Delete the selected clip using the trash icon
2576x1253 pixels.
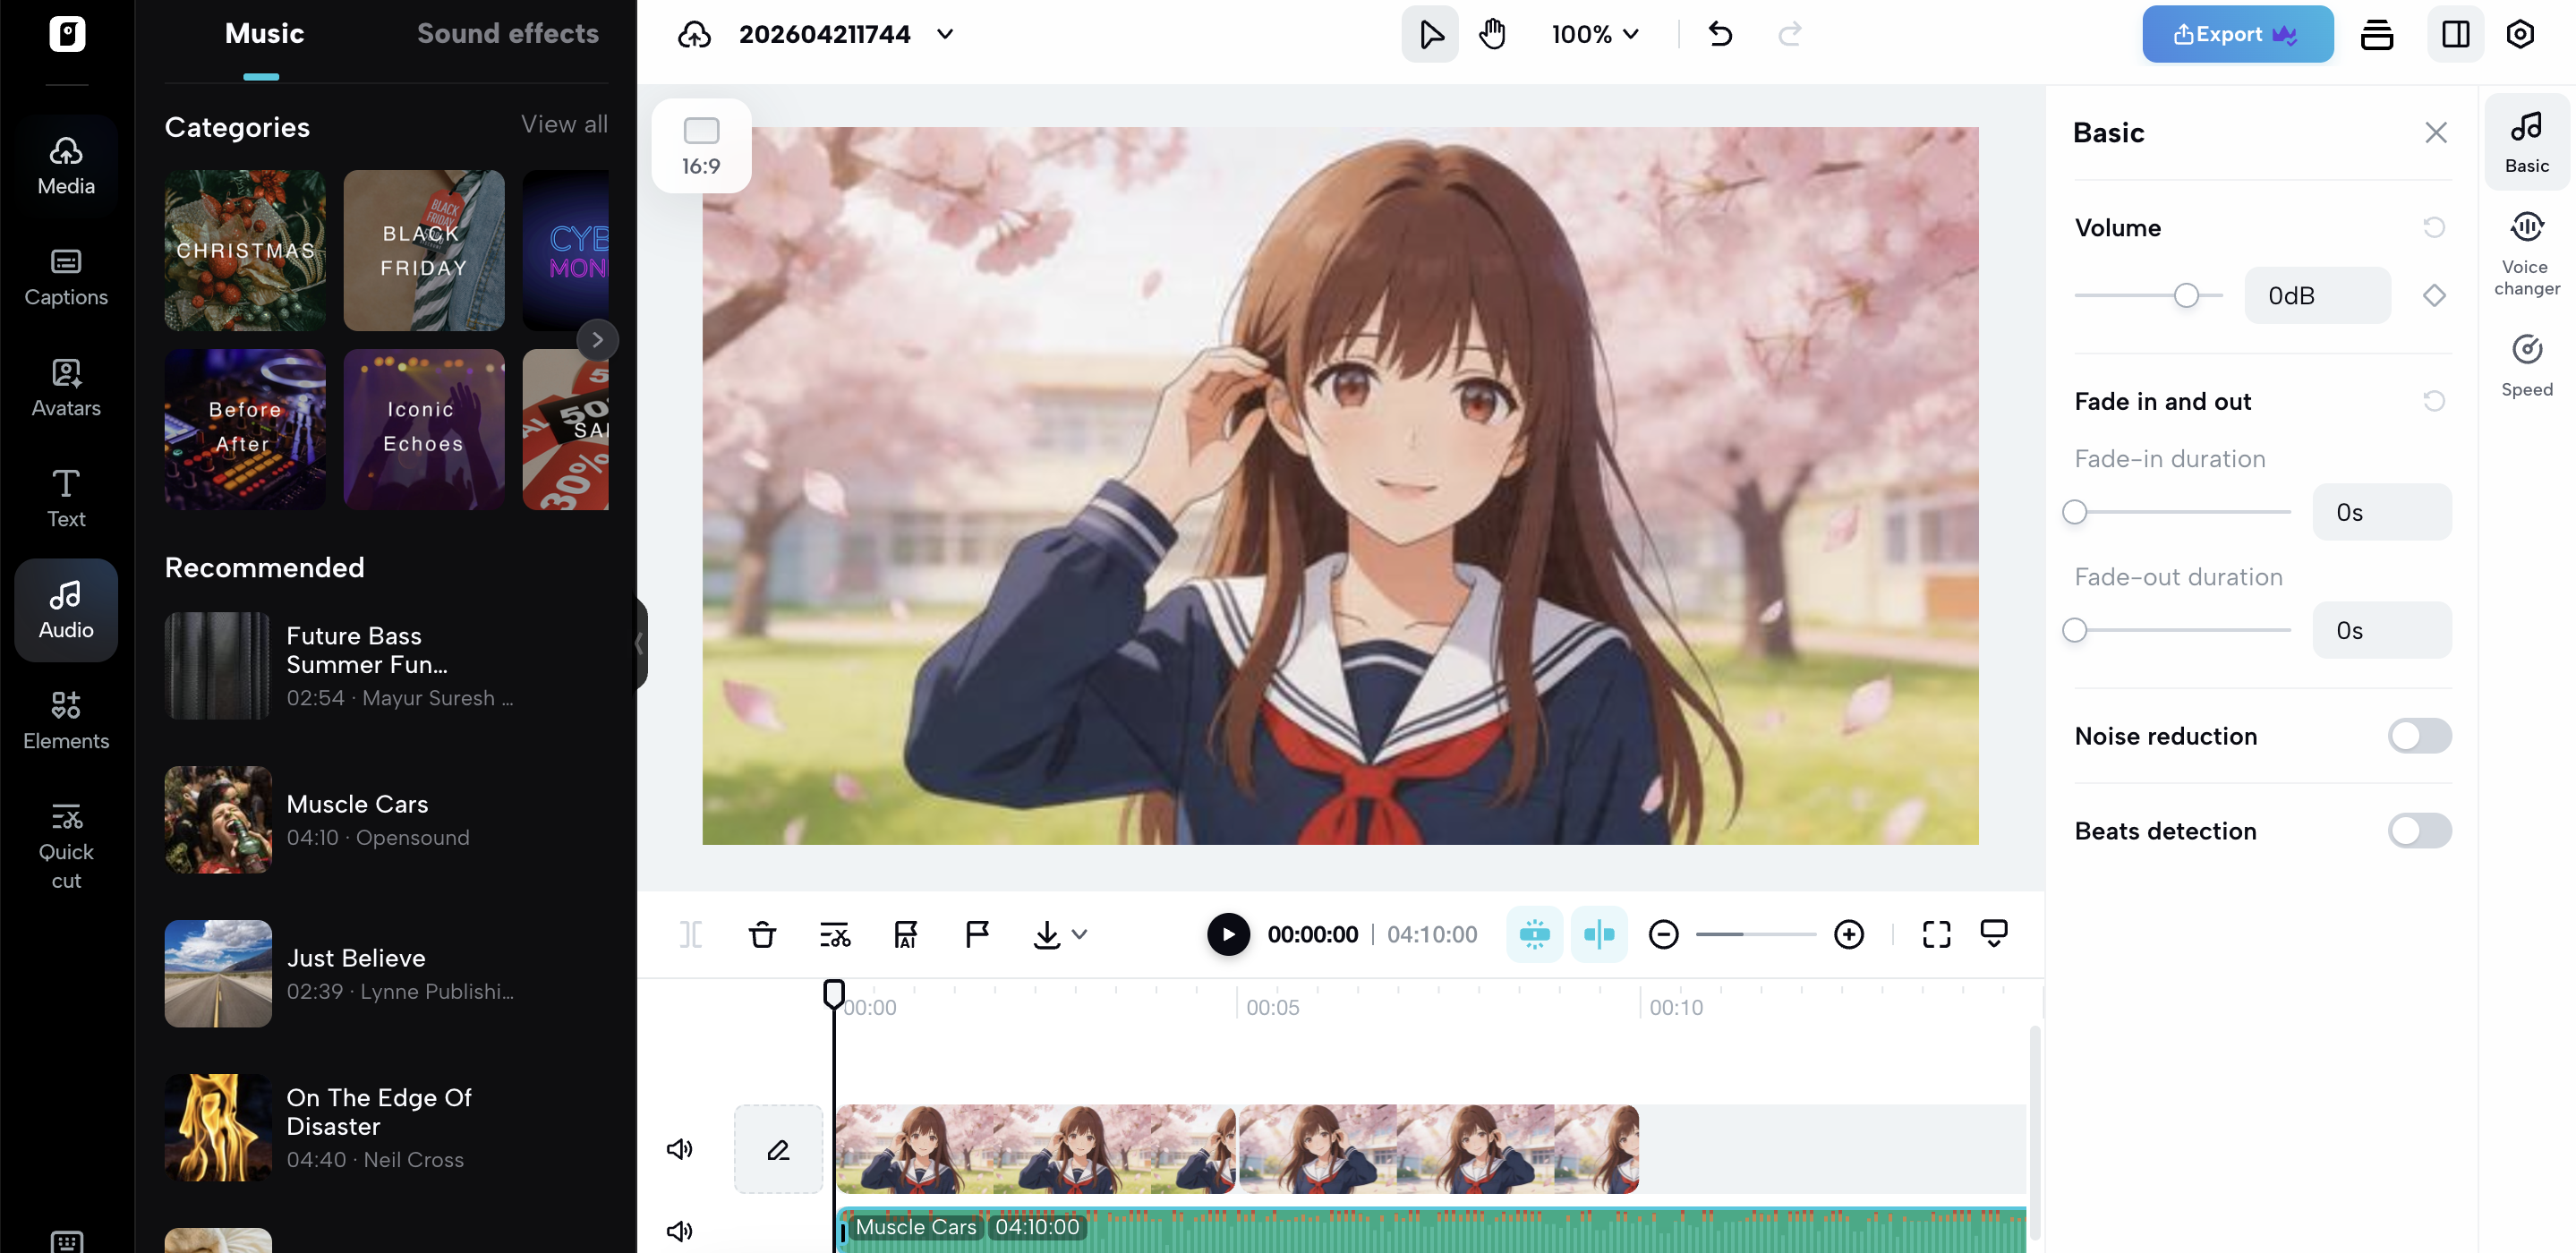(763, 934)
